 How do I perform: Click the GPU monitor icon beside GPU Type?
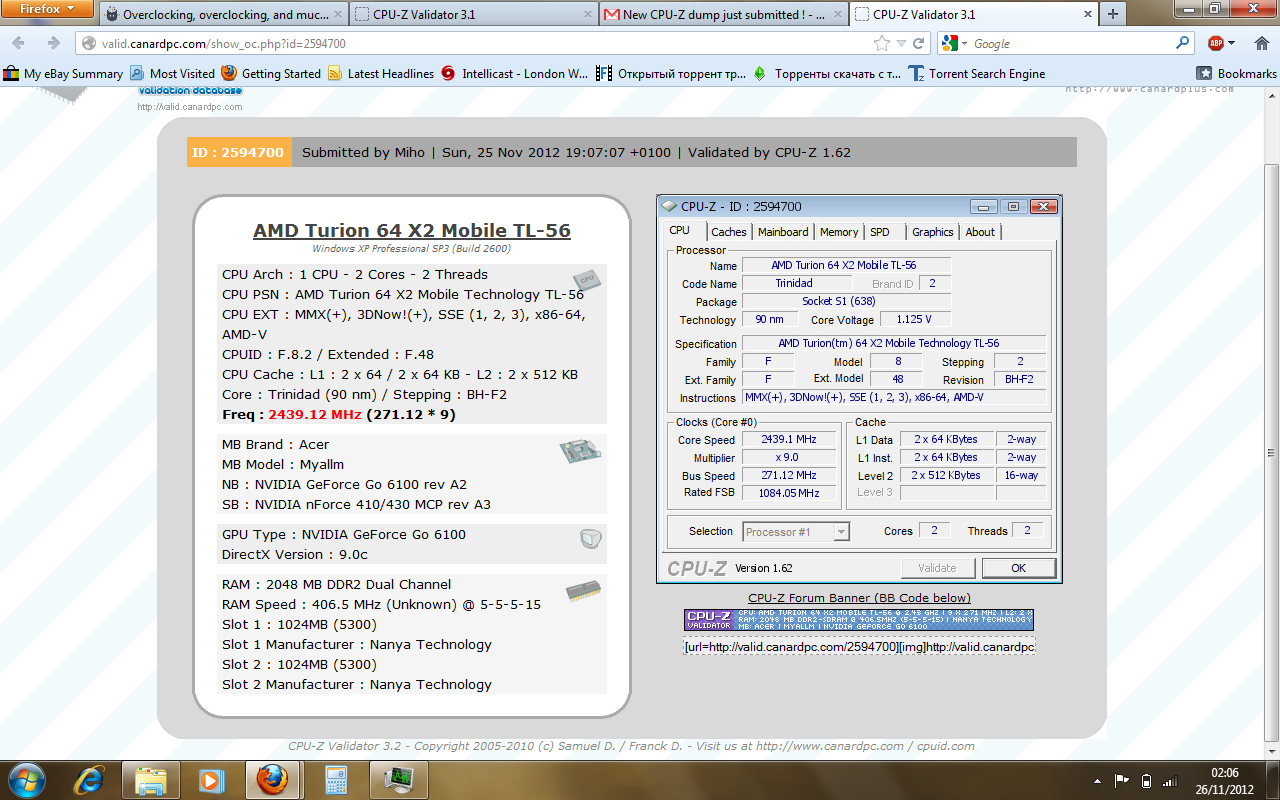pos(590,539)
